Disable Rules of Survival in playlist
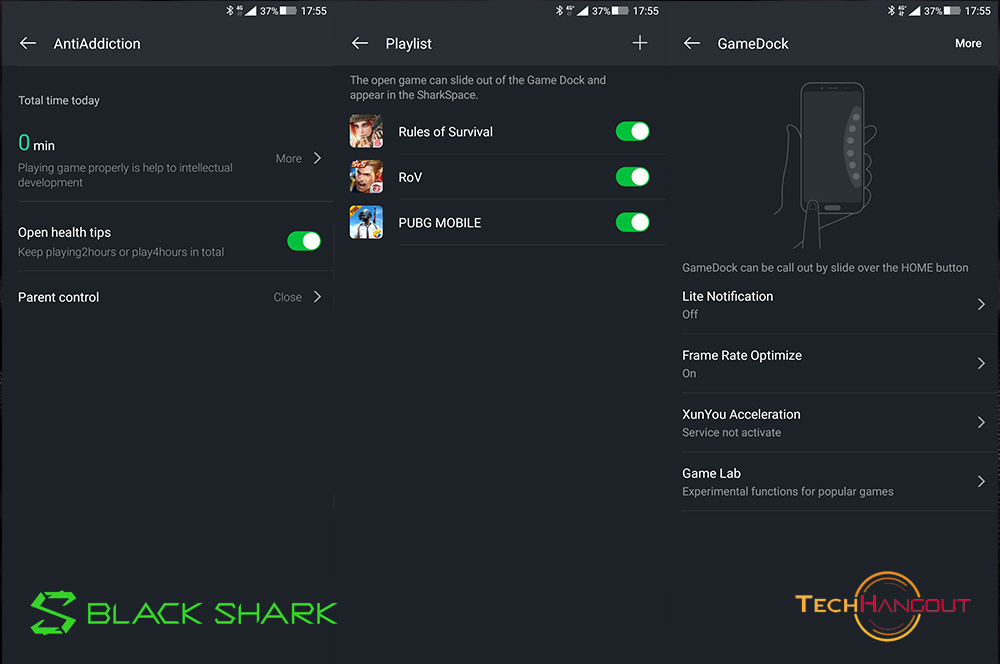 click(x=633, y=131)
